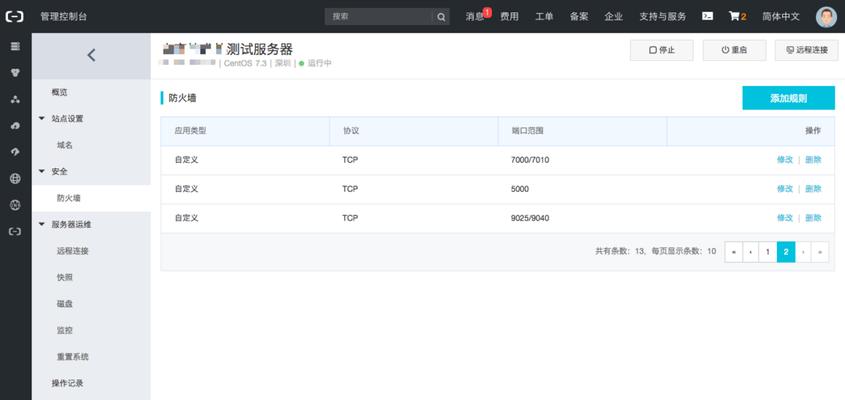Open the 简体中文 language dropdown

tap(781, 17)
